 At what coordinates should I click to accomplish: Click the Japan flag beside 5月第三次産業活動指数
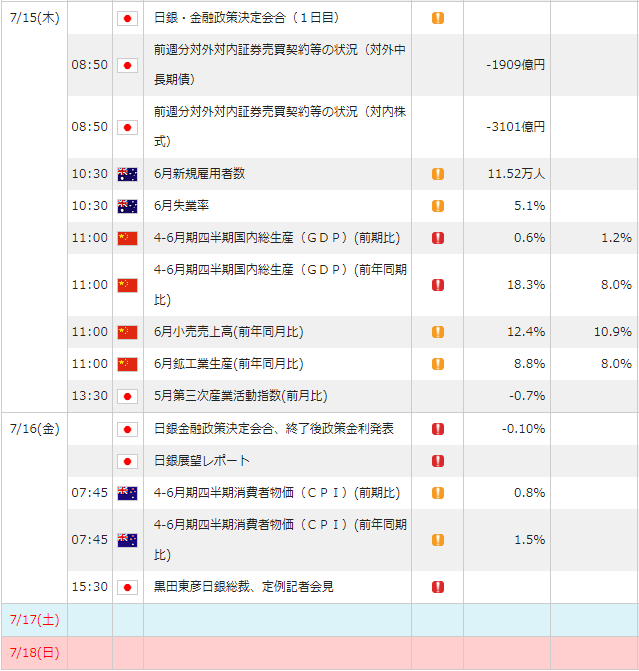[x=128, y=396]
